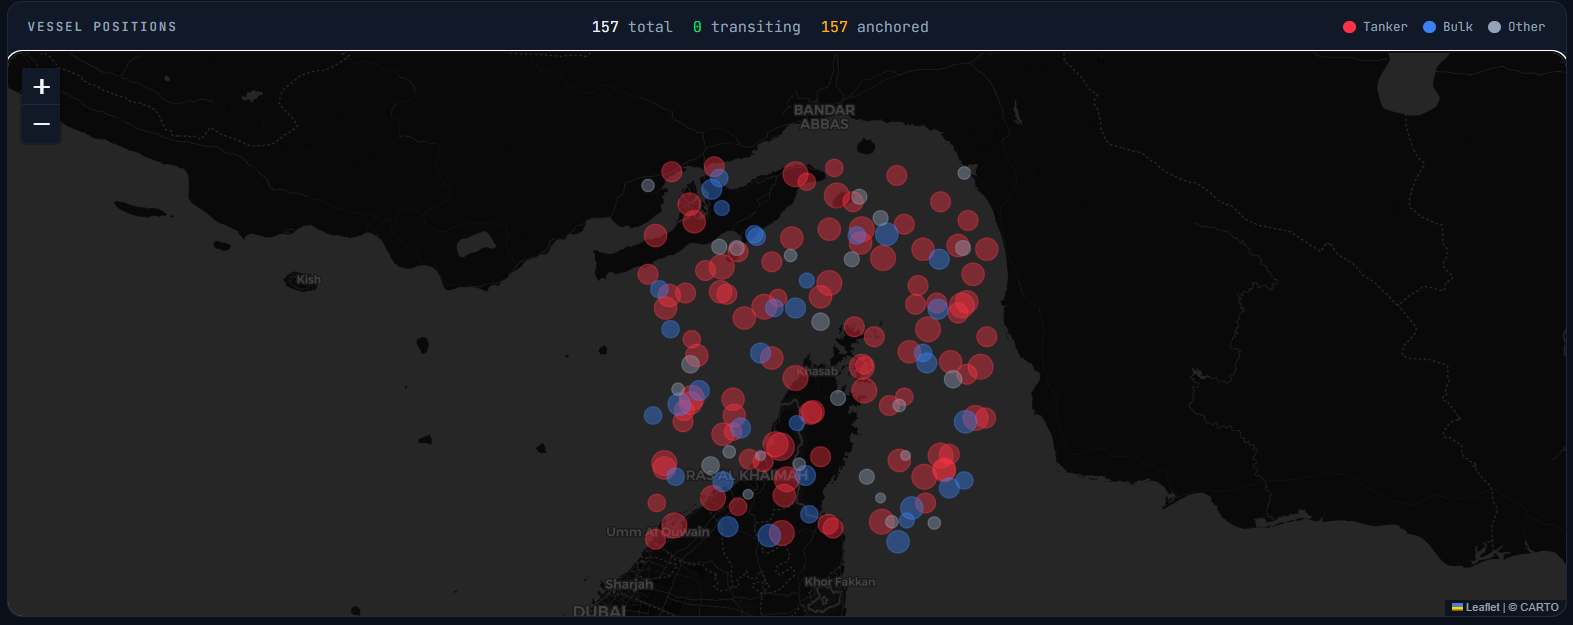
Task: Click the Vessel Positions panel title
Action: pos(102,27)
